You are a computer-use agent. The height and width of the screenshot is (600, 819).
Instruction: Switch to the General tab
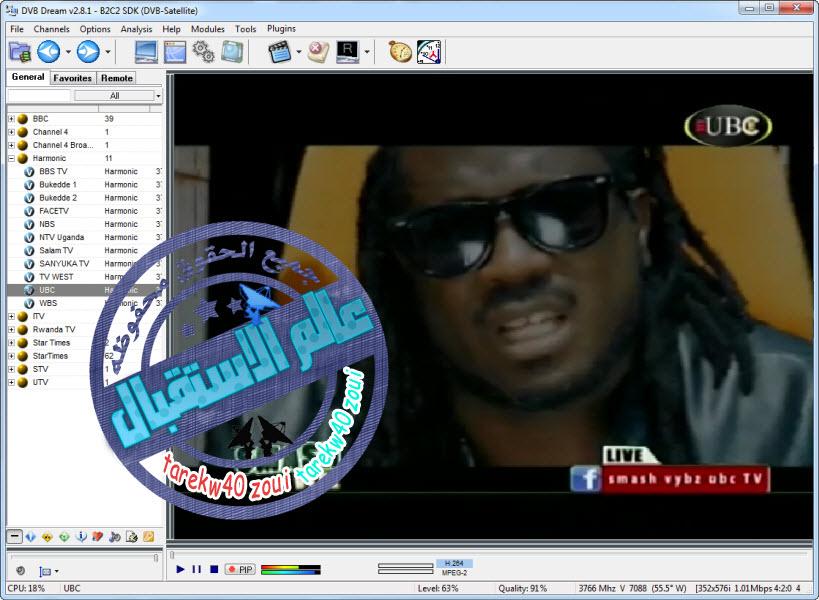tap(28, 77)
